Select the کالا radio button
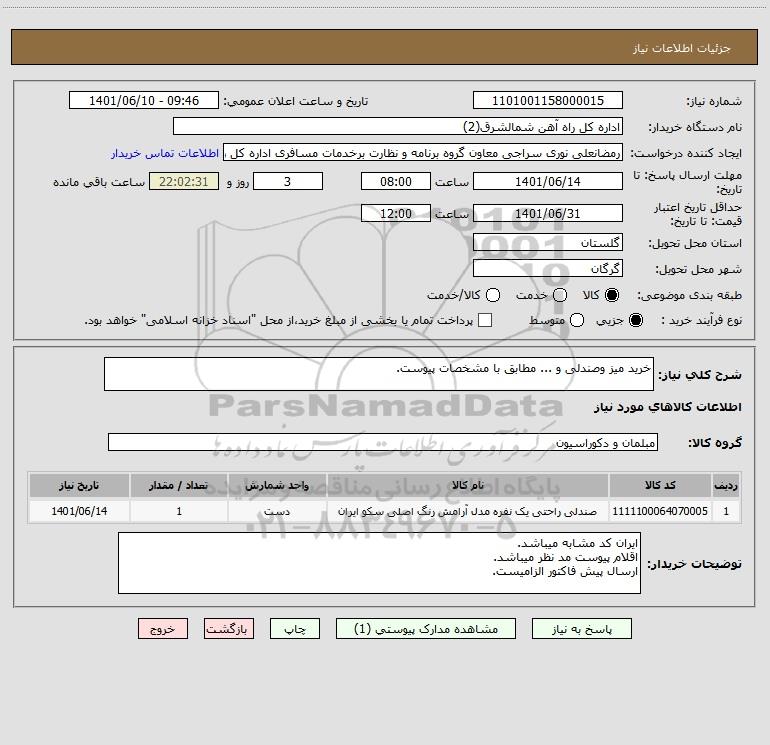770x745 pixels. 612,295
